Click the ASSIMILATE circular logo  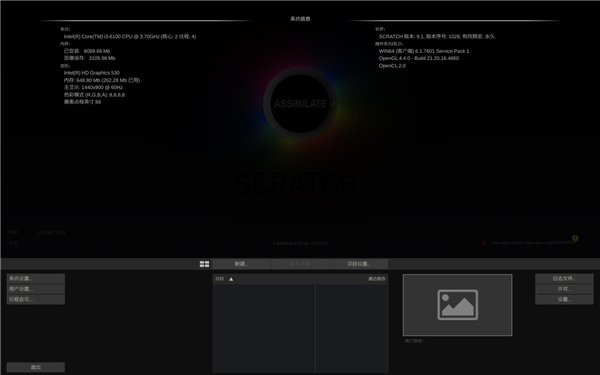tap(300, 103)
